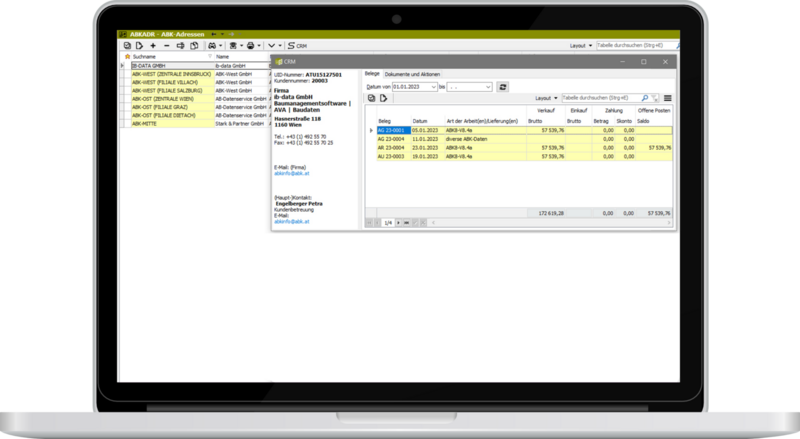This screenshot has width=800, height=439.
Task: Open the bis date dropdown
Action: click(488, 87)
